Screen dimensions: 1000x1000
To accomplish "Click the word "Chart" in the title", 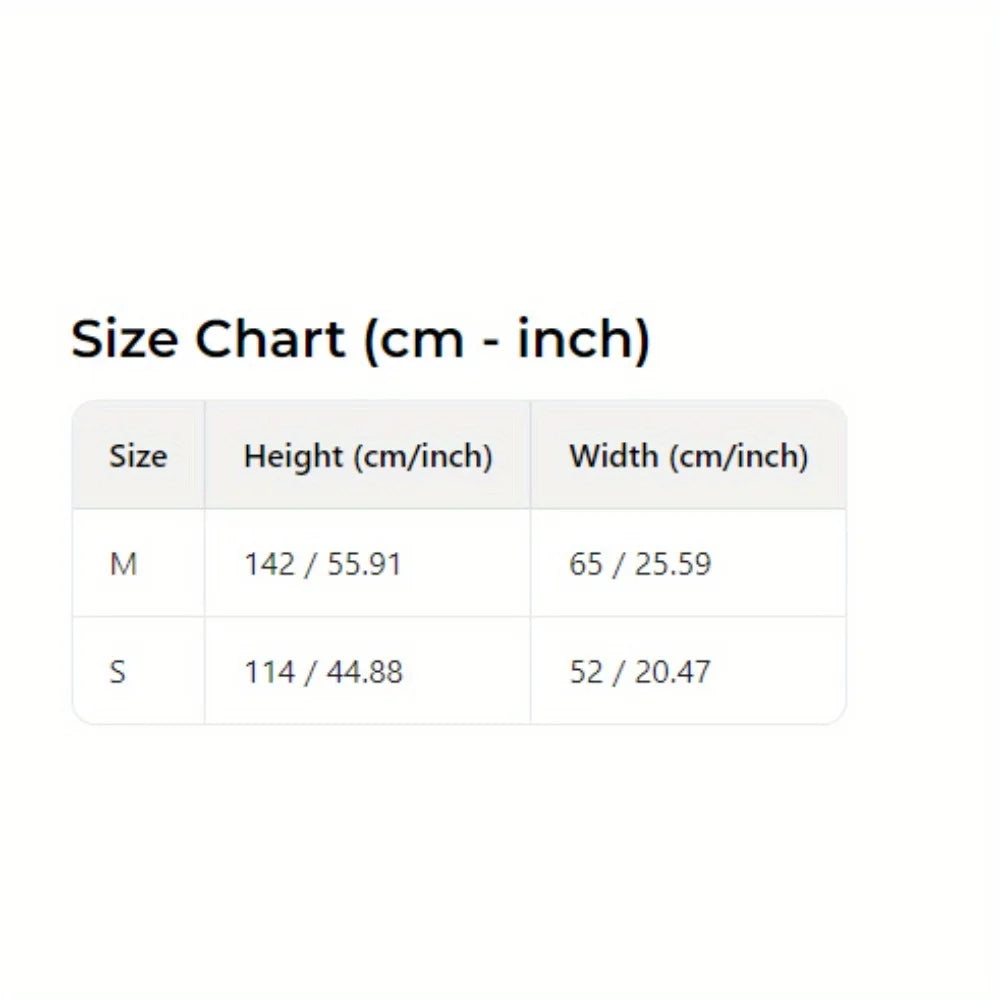I will (269, 340).
